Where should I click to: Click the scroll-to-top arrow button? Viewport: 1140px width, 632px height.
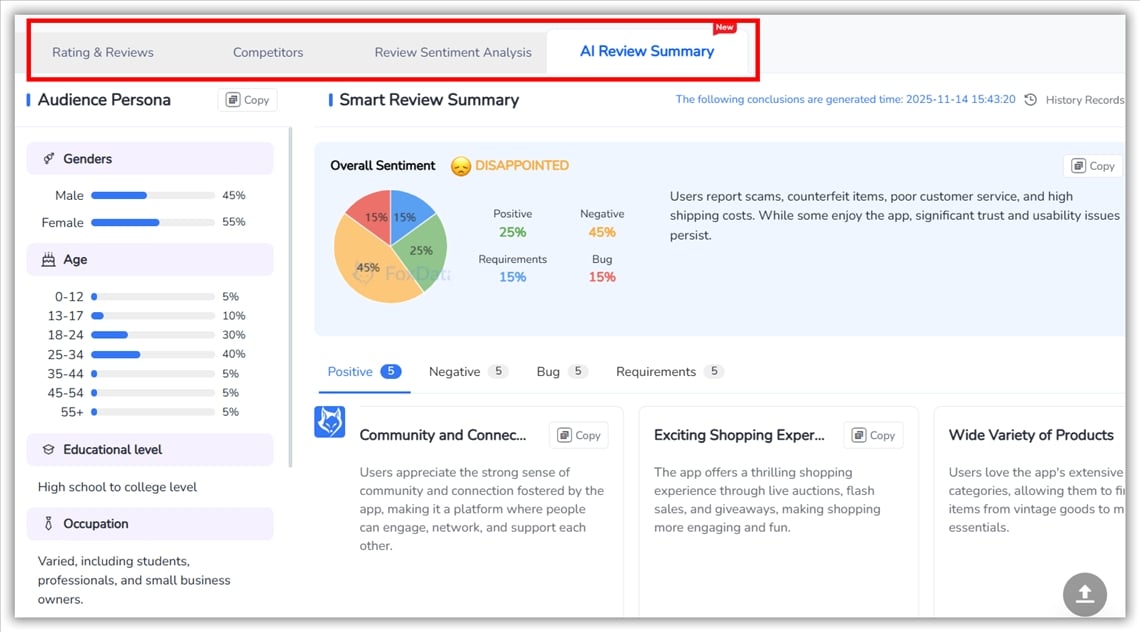point(1084,594)
